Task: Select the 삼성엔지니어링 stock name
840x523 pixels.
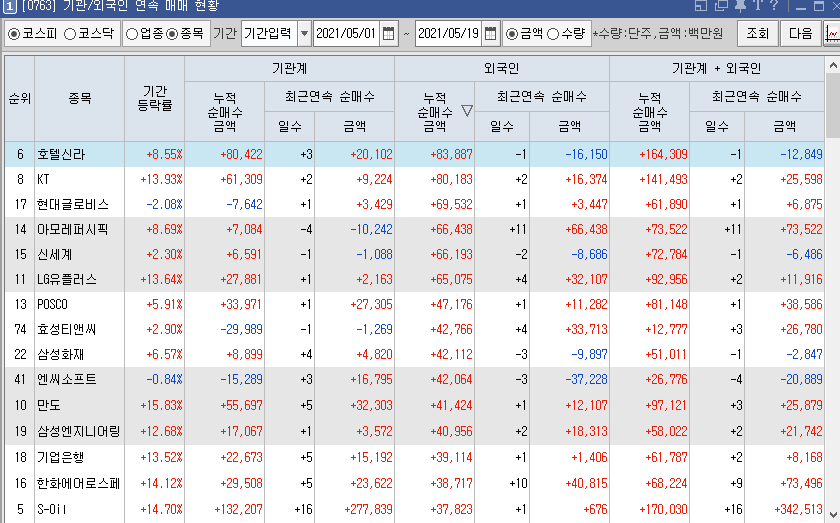Action: (79, 431)
